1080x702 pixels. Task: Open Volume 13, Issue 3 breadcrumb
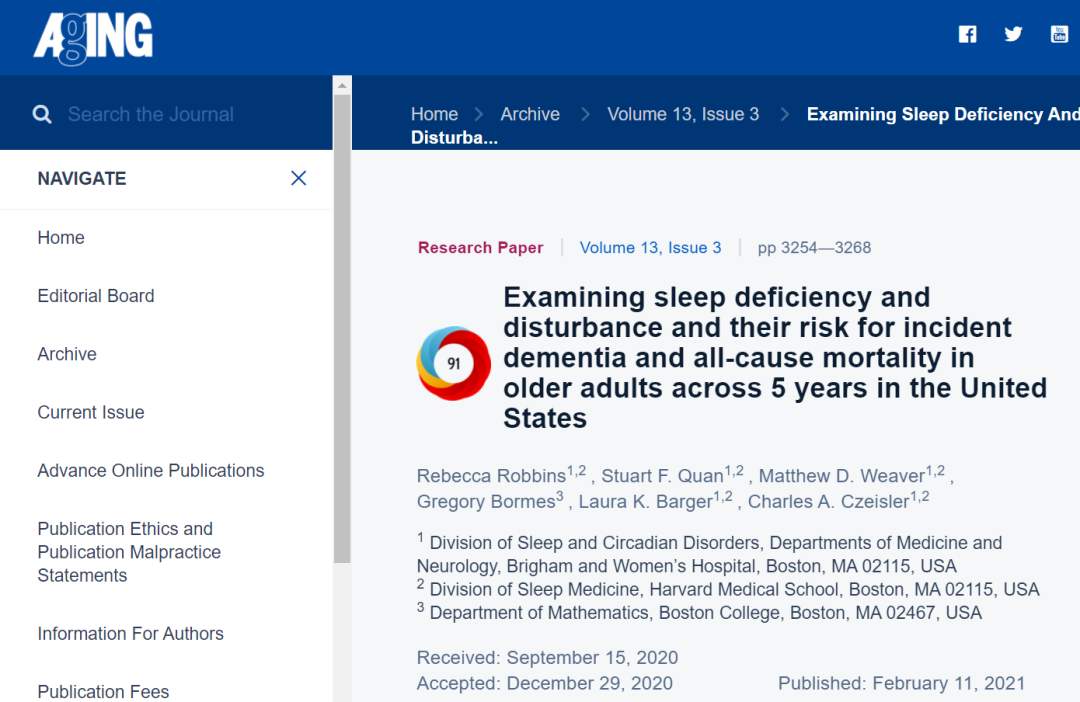pyautogui.click(x=683, y=114)
